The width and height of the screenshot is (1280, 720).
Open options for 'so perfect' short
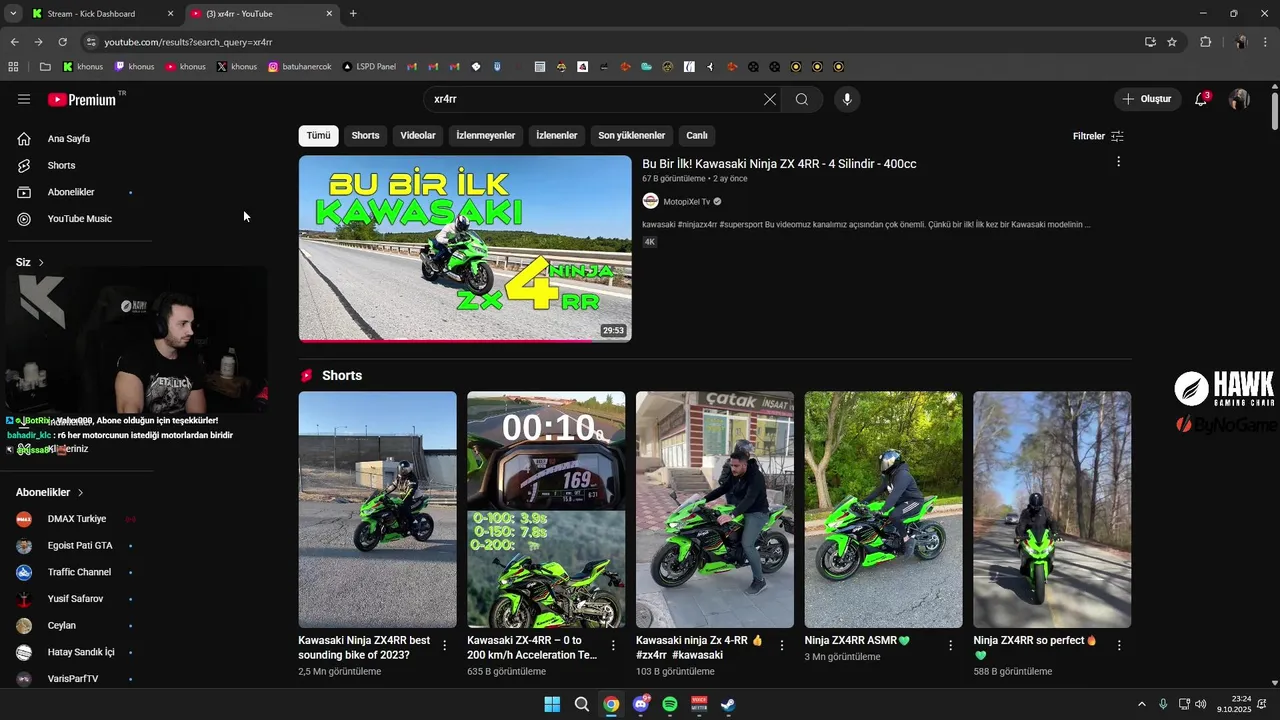pyautogui.click(x=1119, y=646)
